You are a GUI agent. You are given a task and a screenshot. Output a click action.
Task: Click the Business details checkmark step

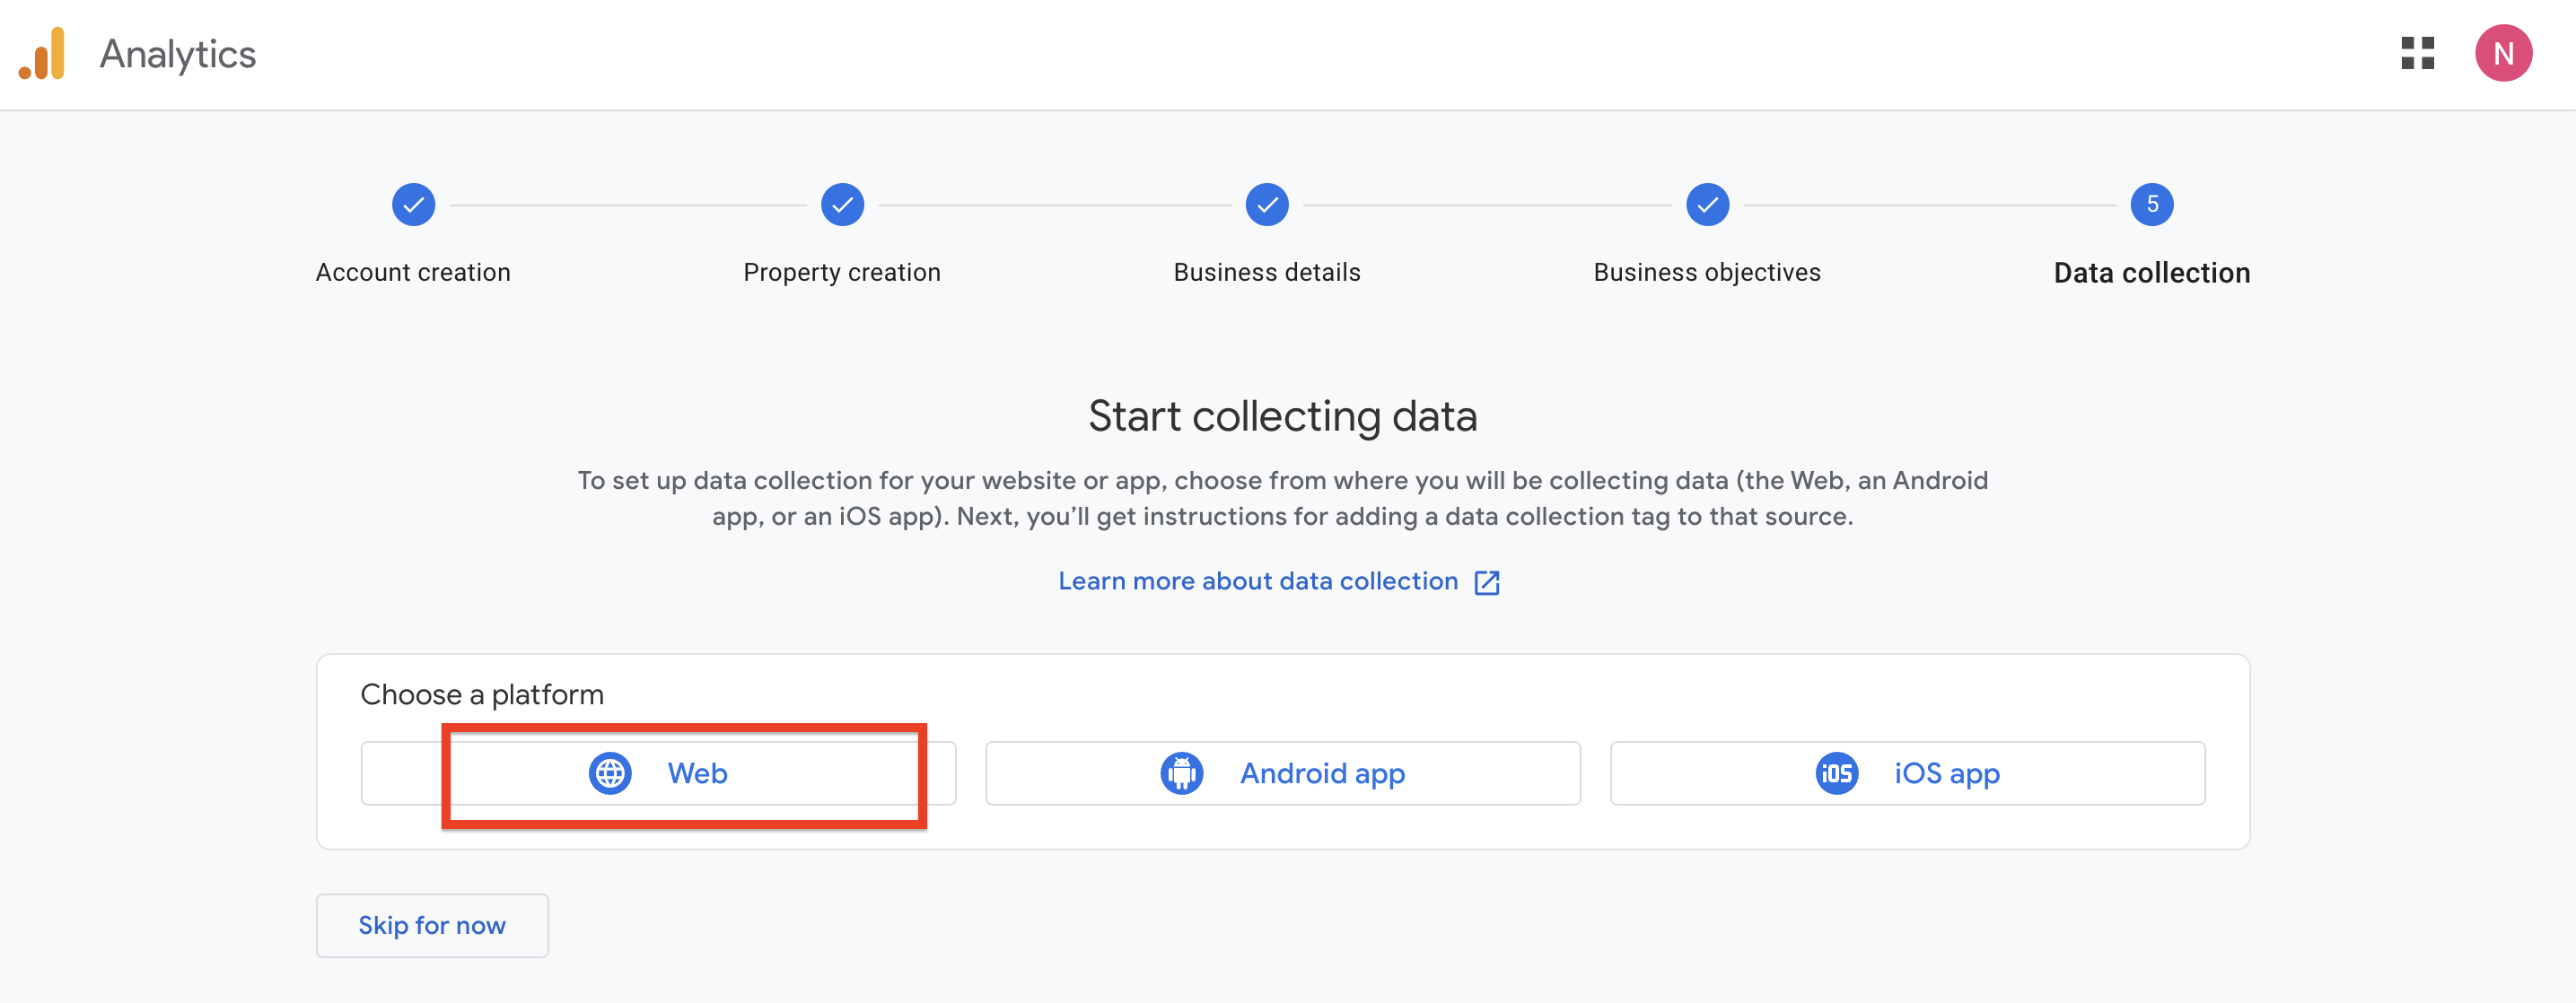click(1266, 205)
